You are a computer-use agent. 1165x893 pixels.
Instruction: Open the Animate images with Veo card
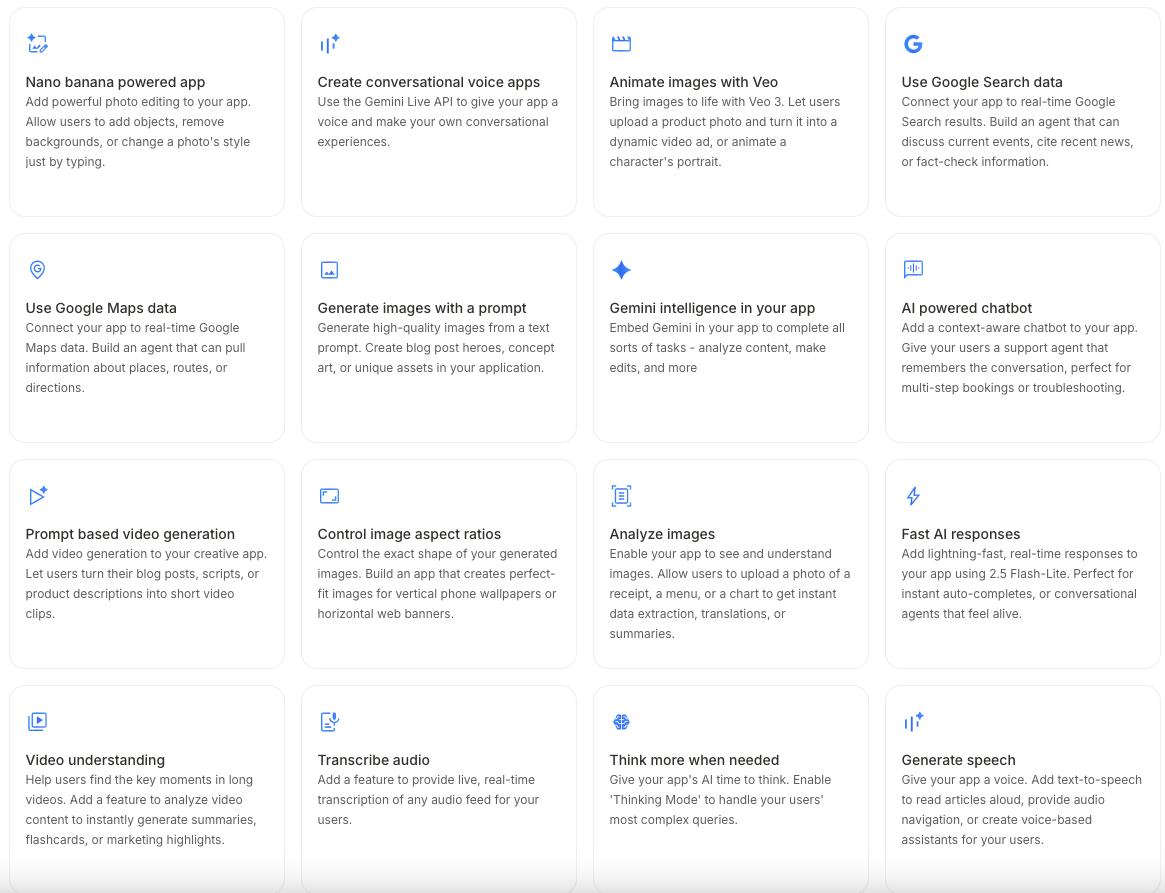[731, 112]
